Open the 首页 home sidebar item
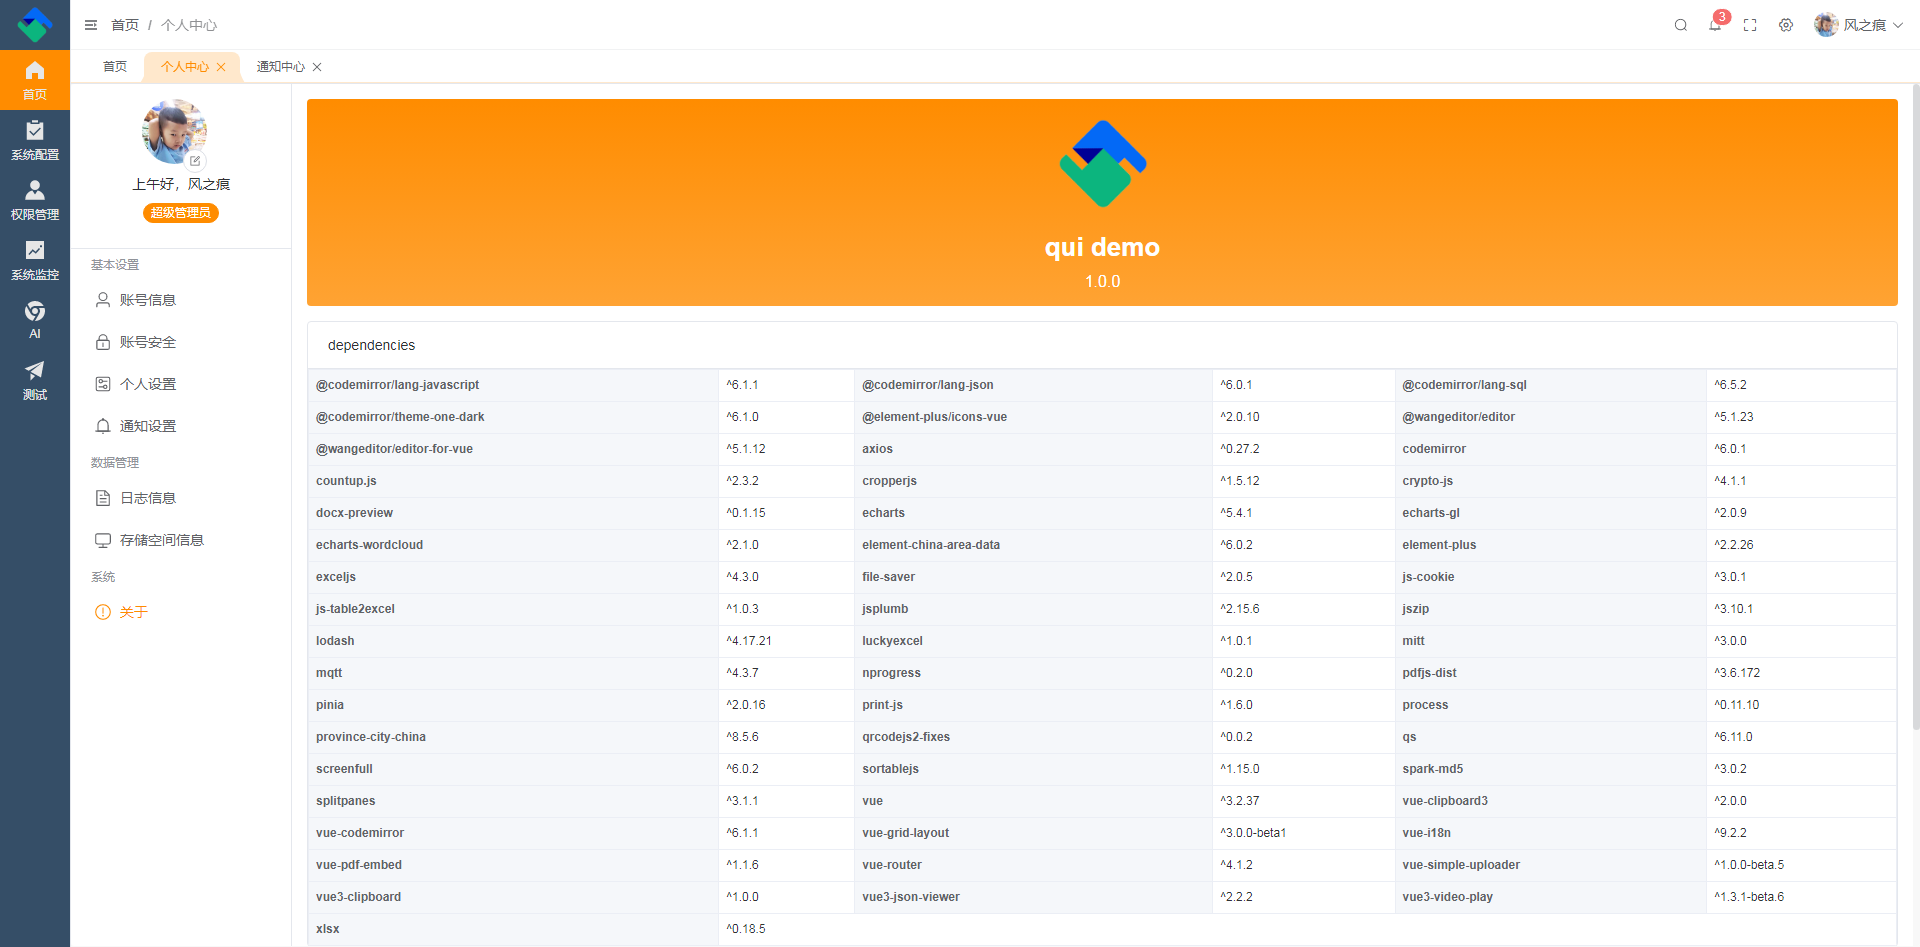Image resolution: width=1920 pixels, height=947 pixels. click(35, 80)
